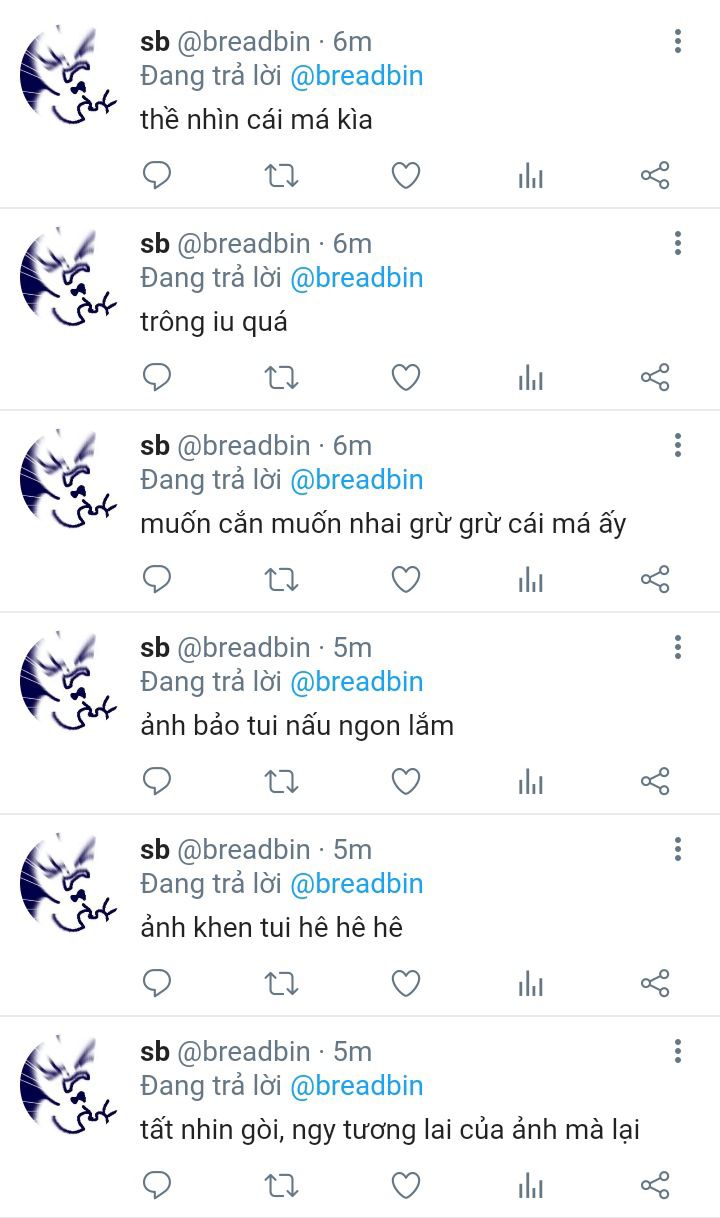Retweet the "trông iu quá" tweet
This screenshot has height=1218, width=720.
[x=281, y=378]
